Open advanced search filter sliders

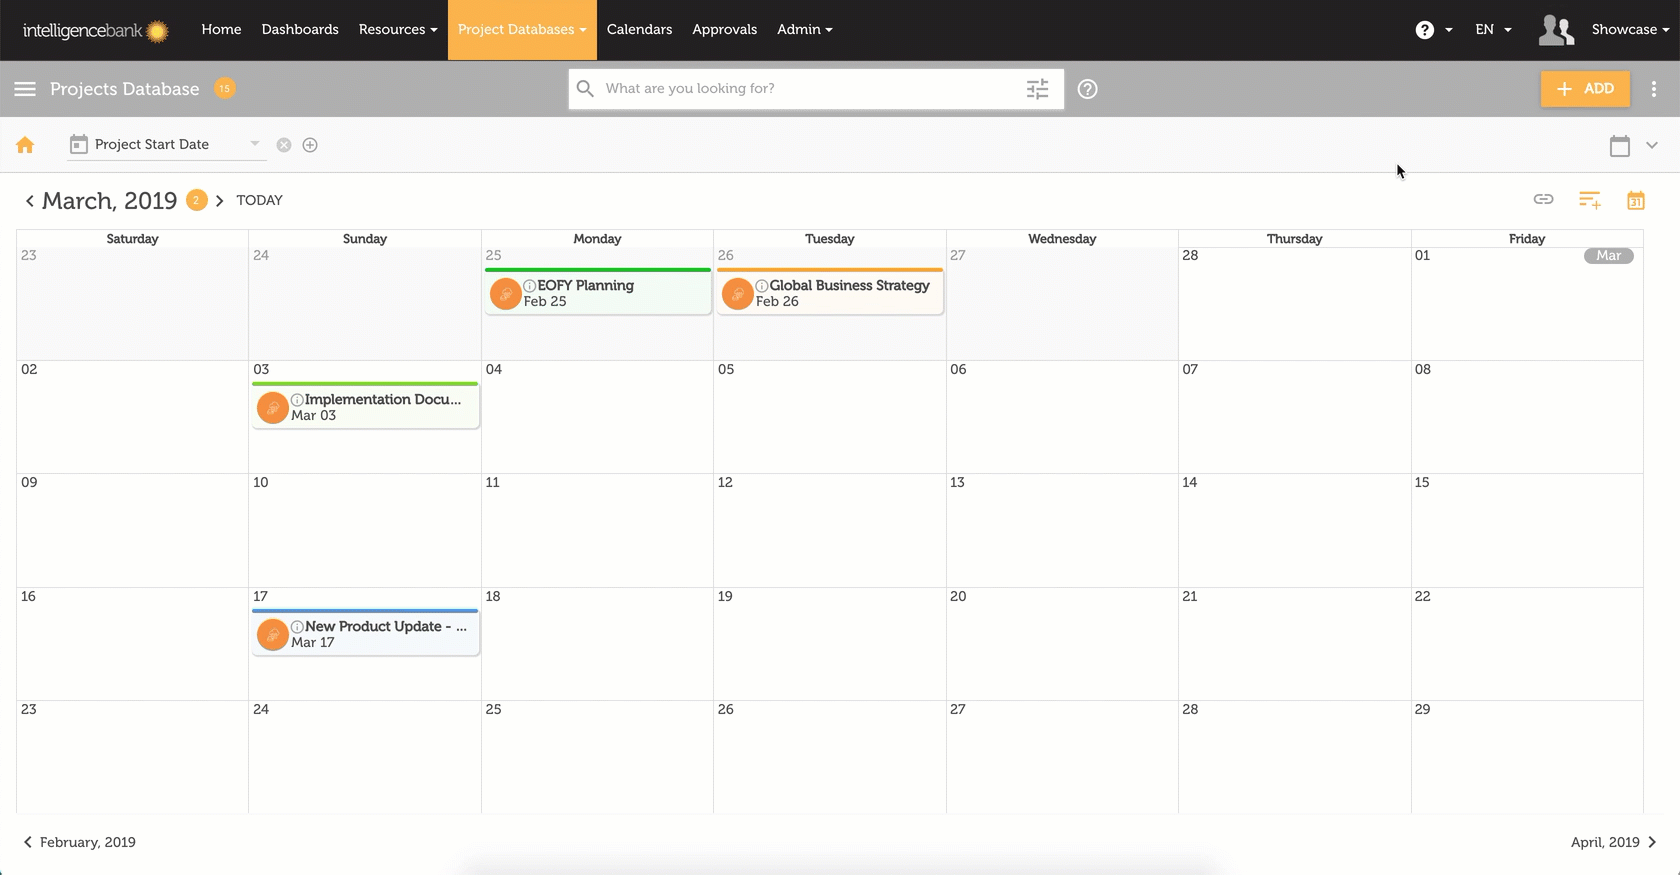[1037, 89]
